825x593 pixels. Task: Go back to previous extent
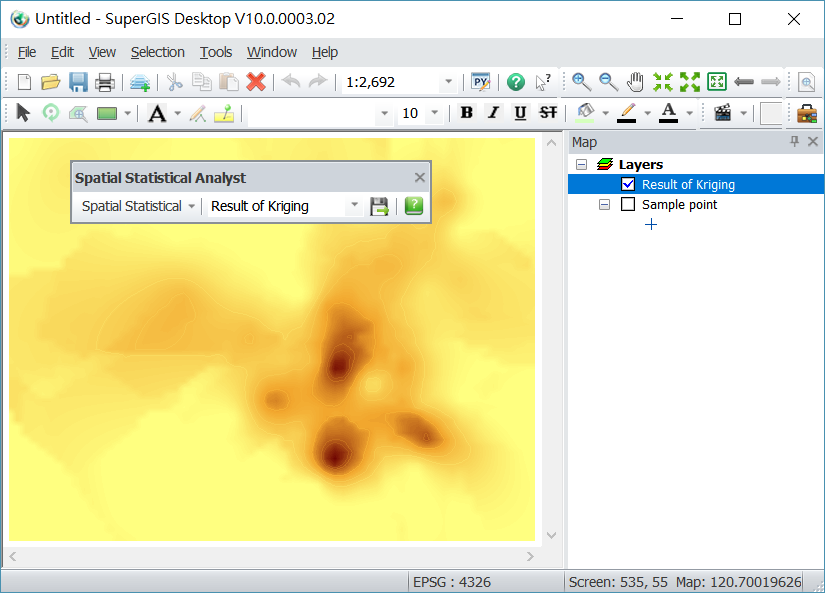coord(743,82)
